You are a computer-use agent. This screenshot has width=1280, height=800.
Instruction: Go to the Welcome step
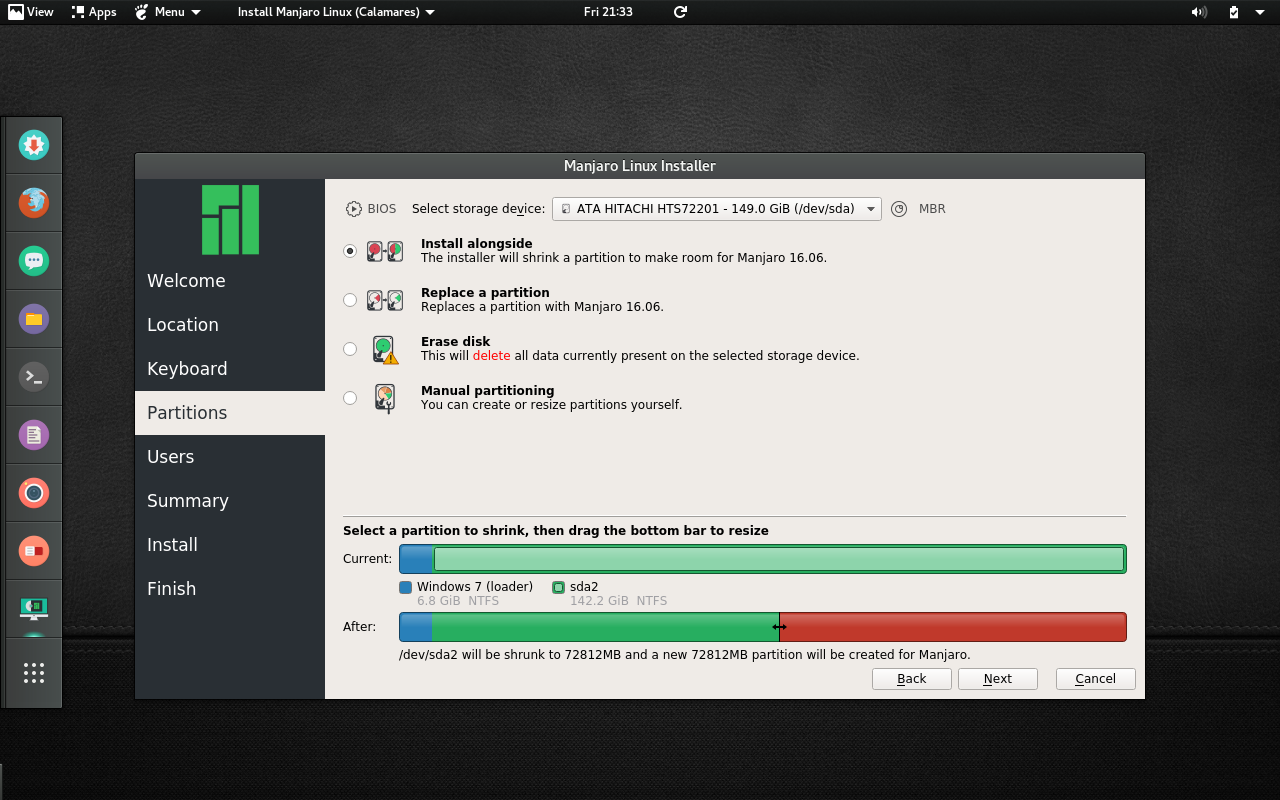click(230, 281)
